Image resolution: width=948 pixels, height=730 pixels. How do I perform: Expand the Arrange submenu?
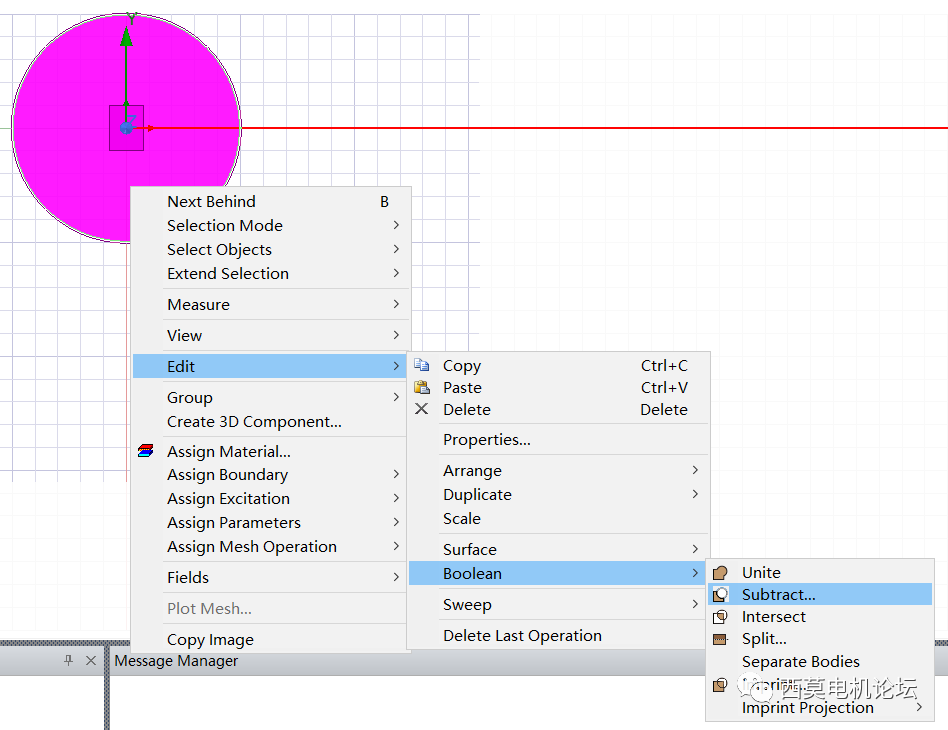(559, 471)
